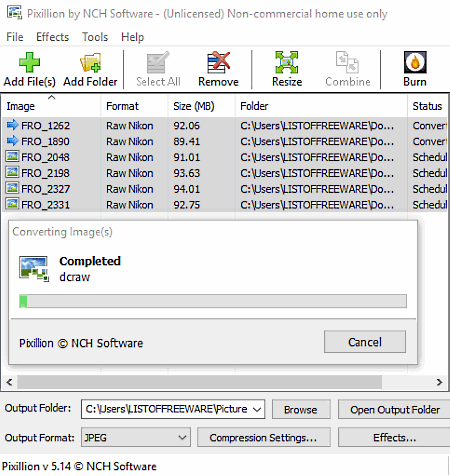
Task: Click the 93.63 size value
Action: pos(186,173)
